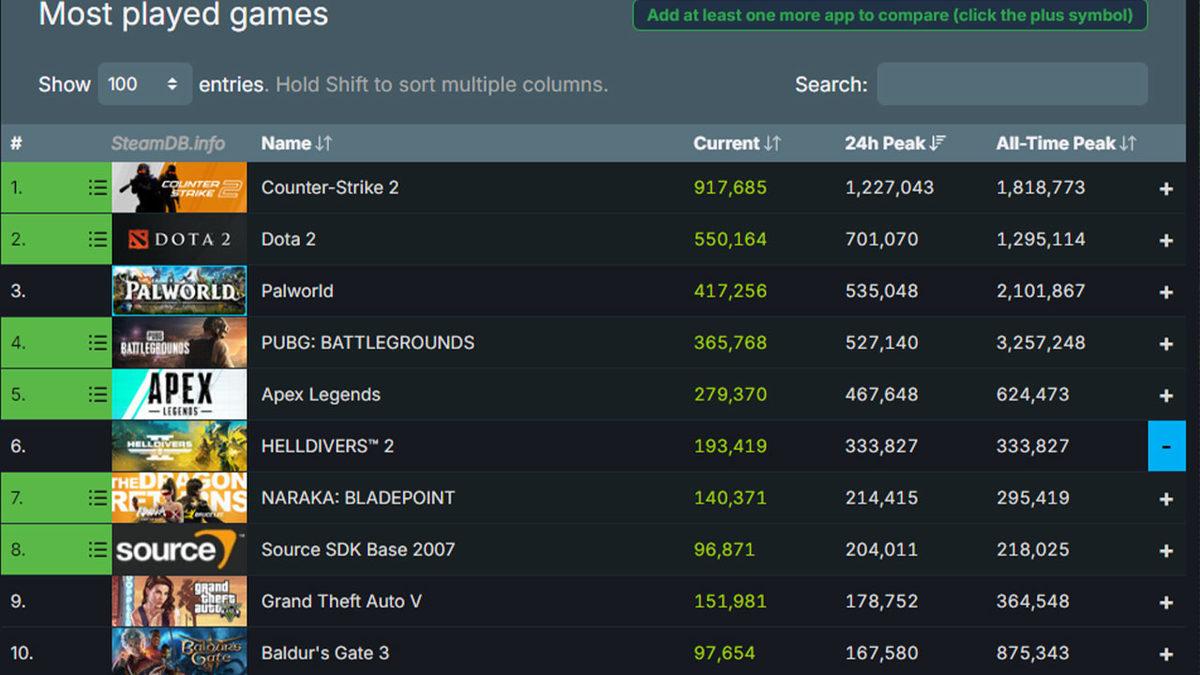
Task: Sort by the Current column header
Action: tap(736, 143)
